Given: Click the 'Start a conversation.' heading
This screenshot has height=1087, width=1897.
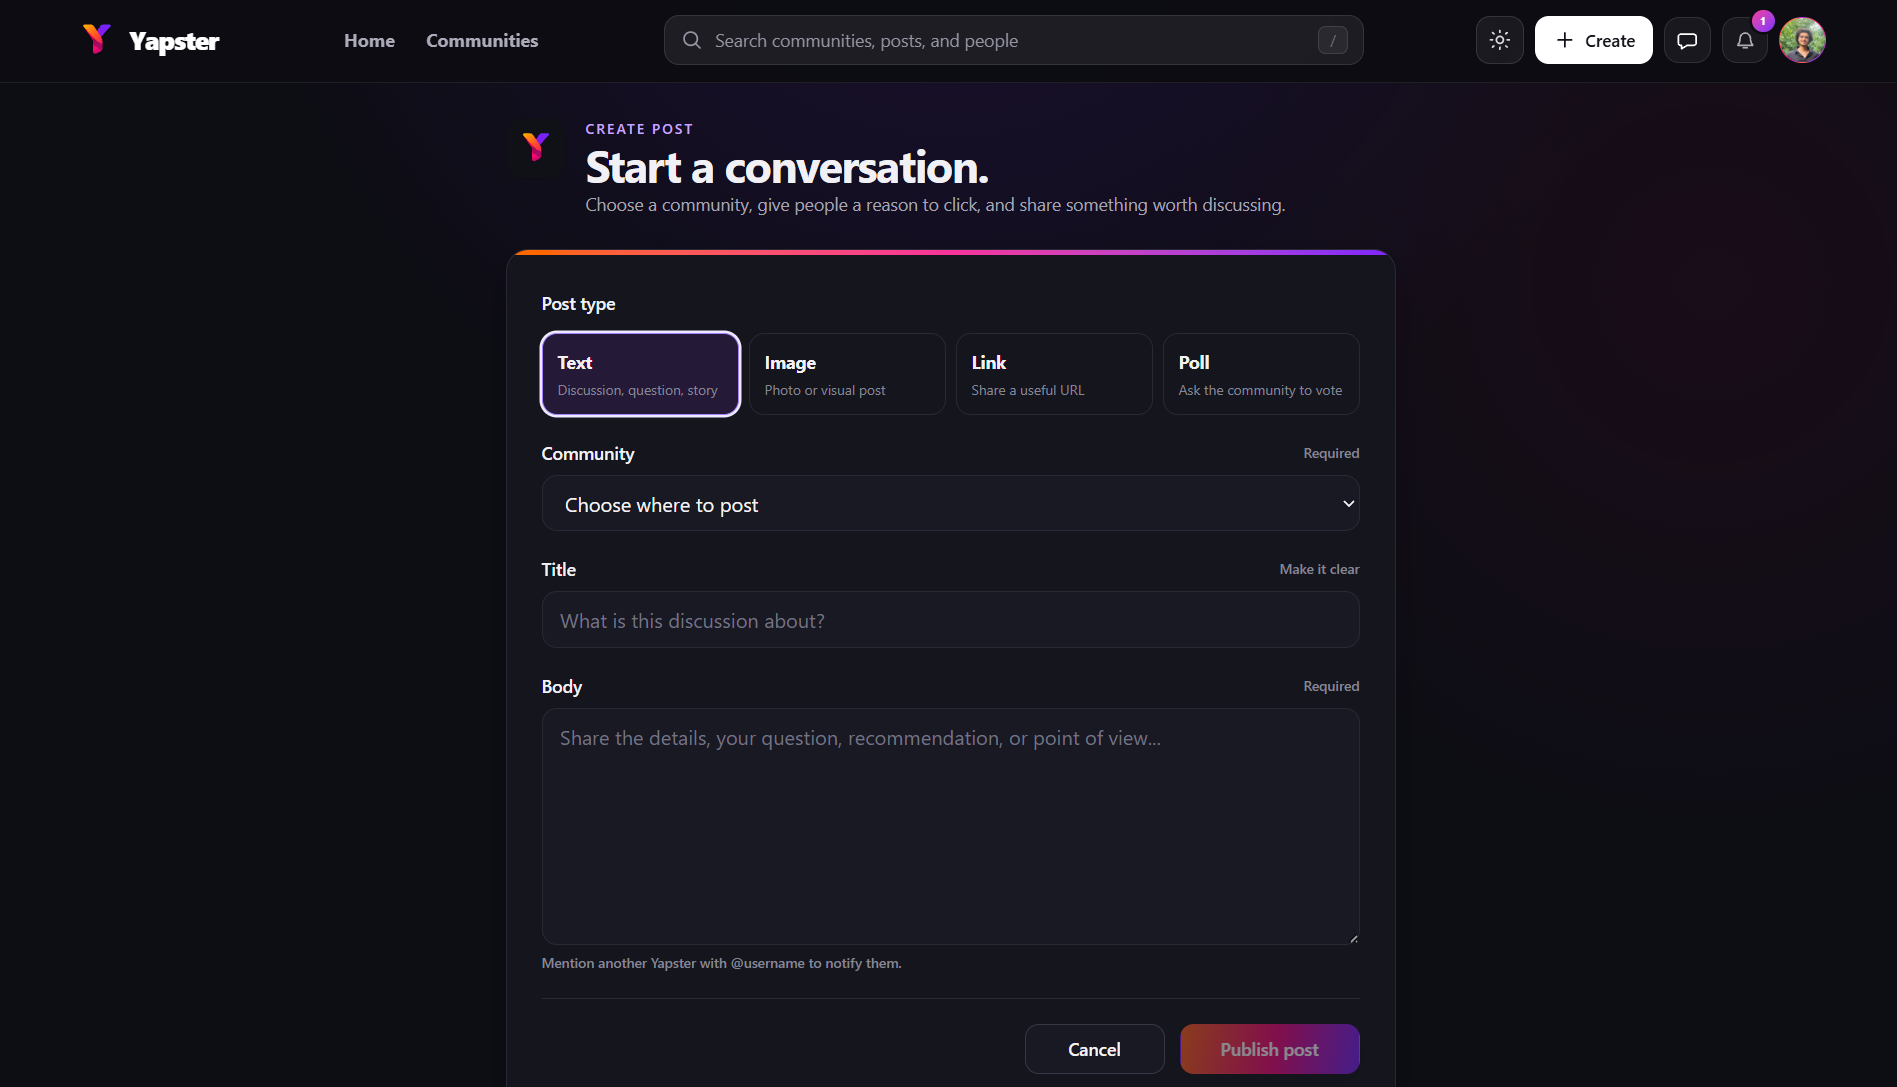Looking at the screenshot, I should (787, 167).
